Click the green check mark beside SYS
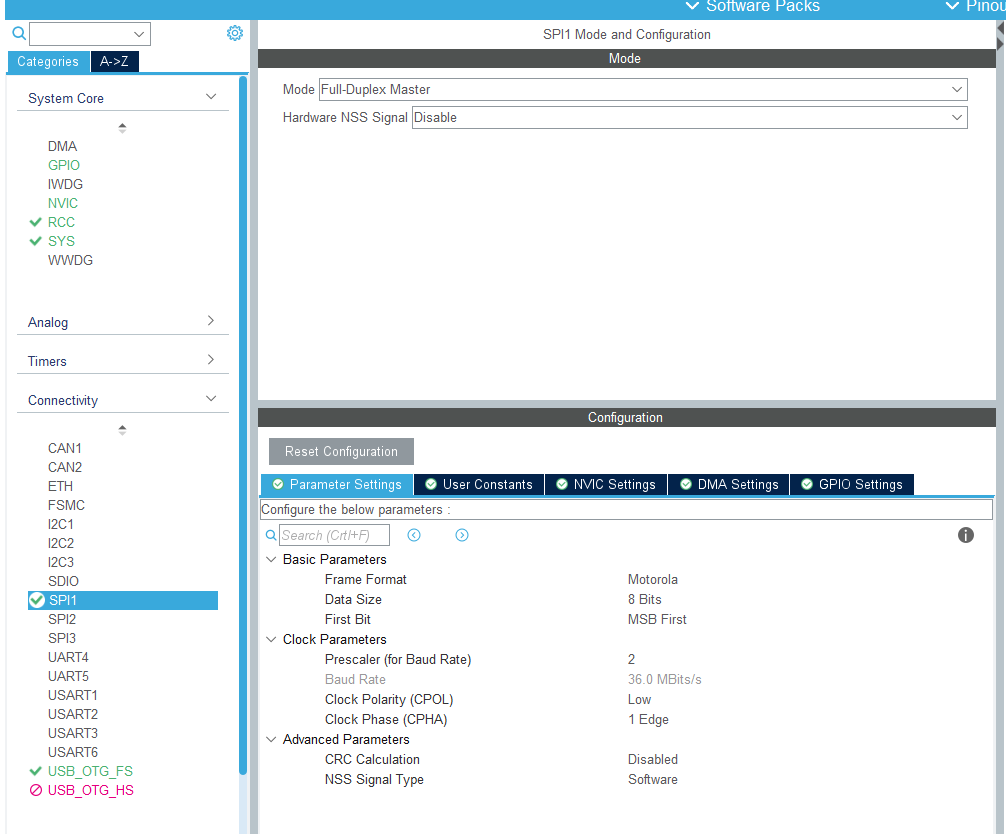The width and height of the screenshot is (1006, 834). (x=35, y=241)
